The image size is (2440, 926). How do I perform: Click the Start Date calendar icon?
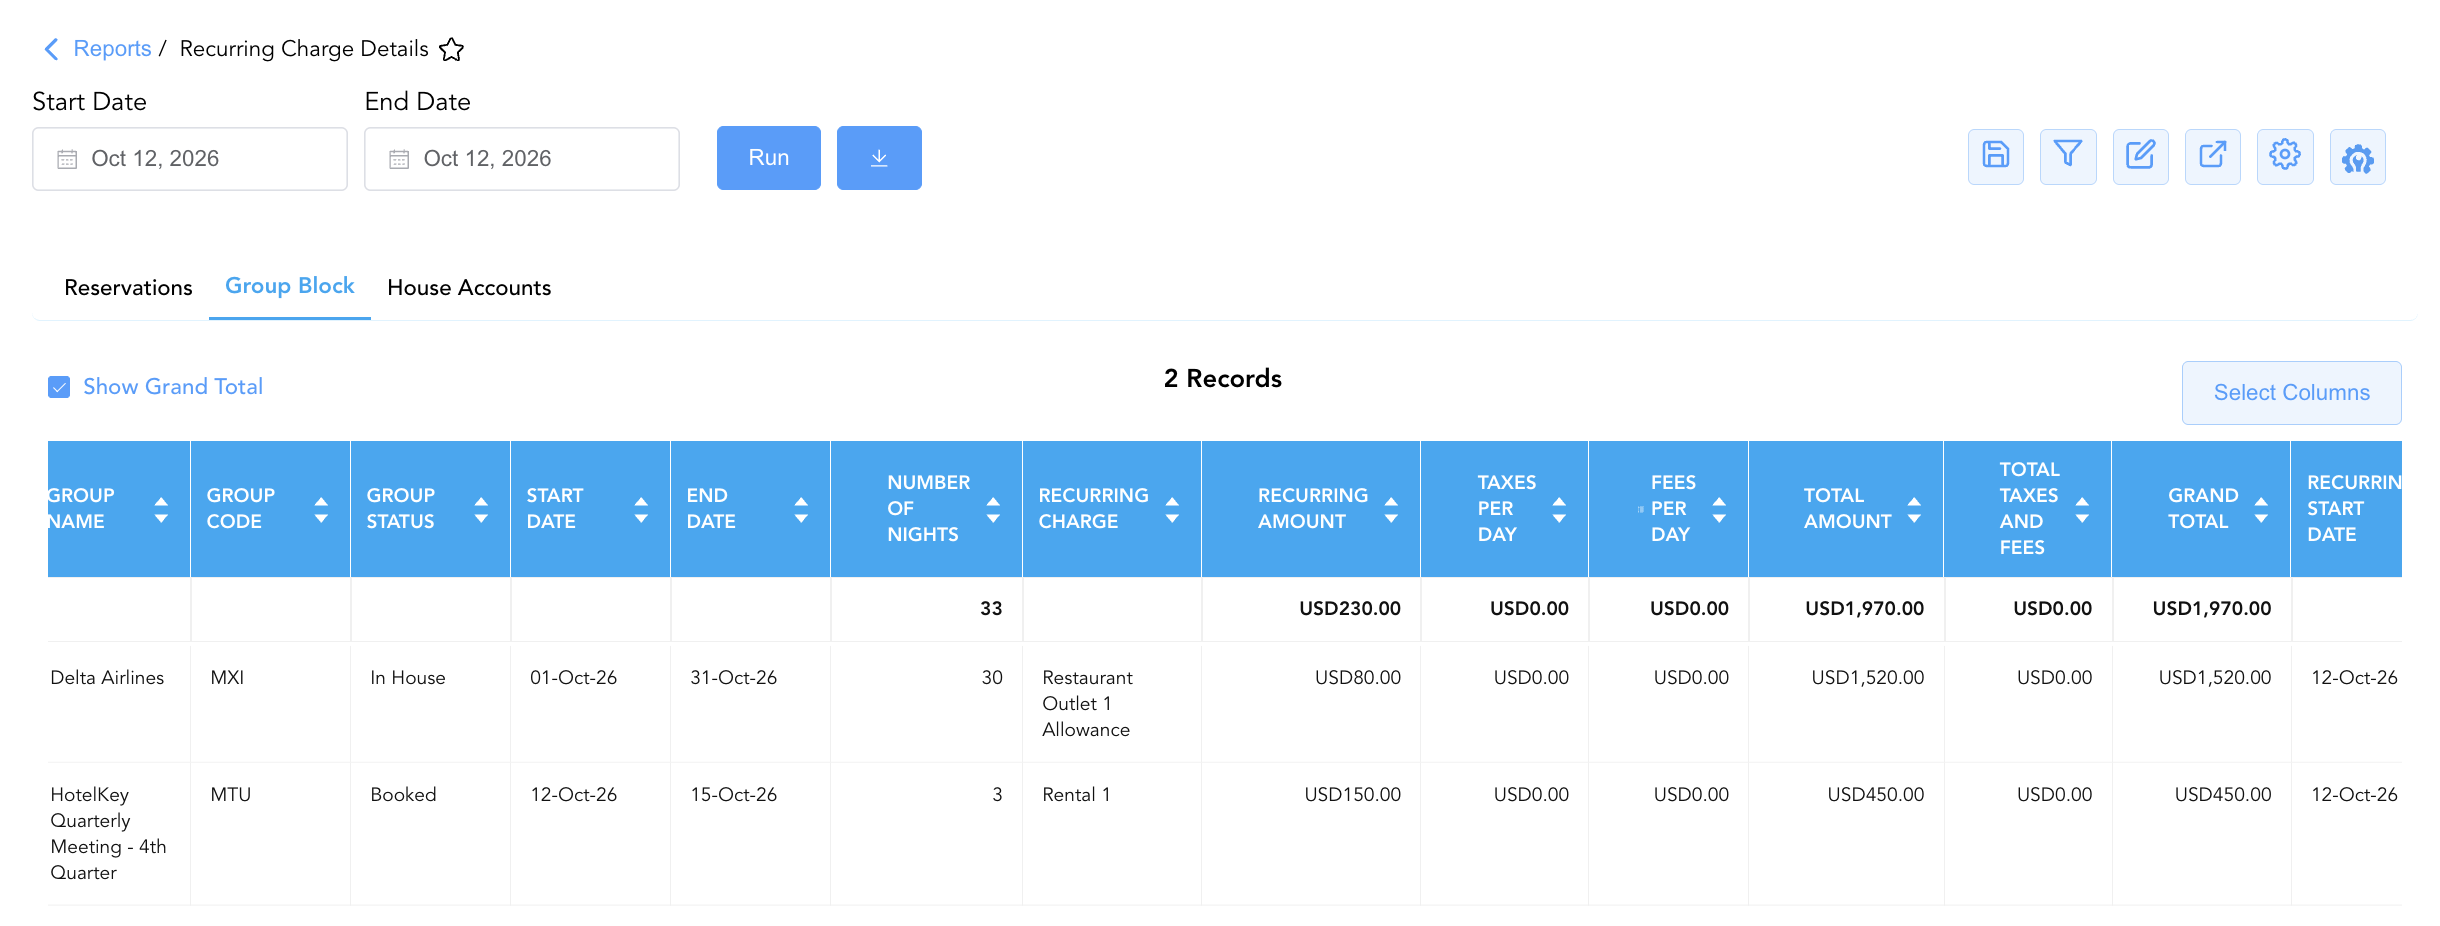click(x=67, y=159)
